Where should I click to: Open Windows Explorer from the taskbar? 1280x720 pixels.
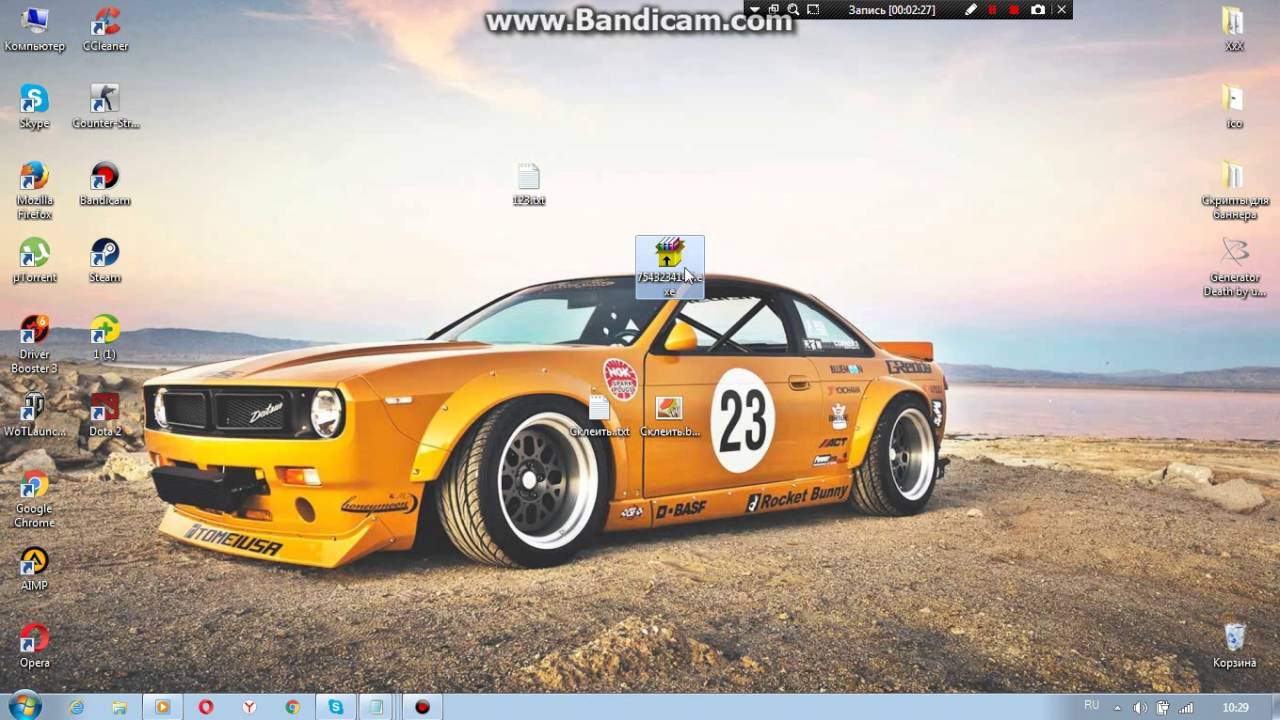pos(119,707)
